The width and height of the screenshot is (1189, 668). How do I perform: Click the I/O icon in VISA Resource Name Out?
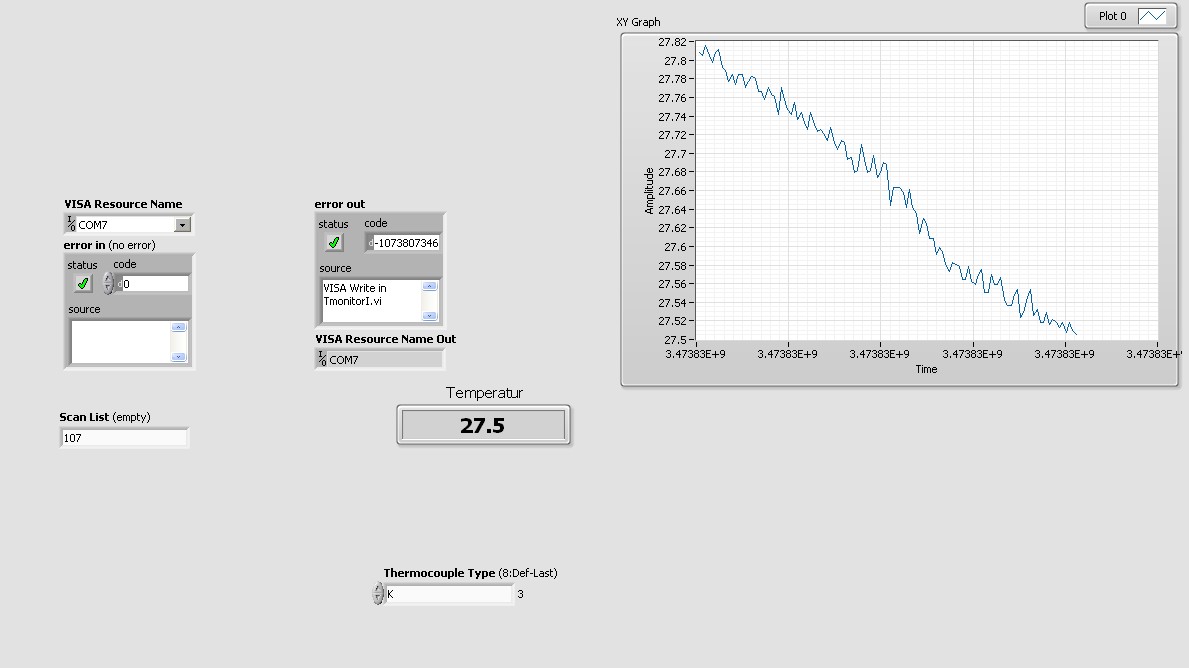click(x=322, y=359)
